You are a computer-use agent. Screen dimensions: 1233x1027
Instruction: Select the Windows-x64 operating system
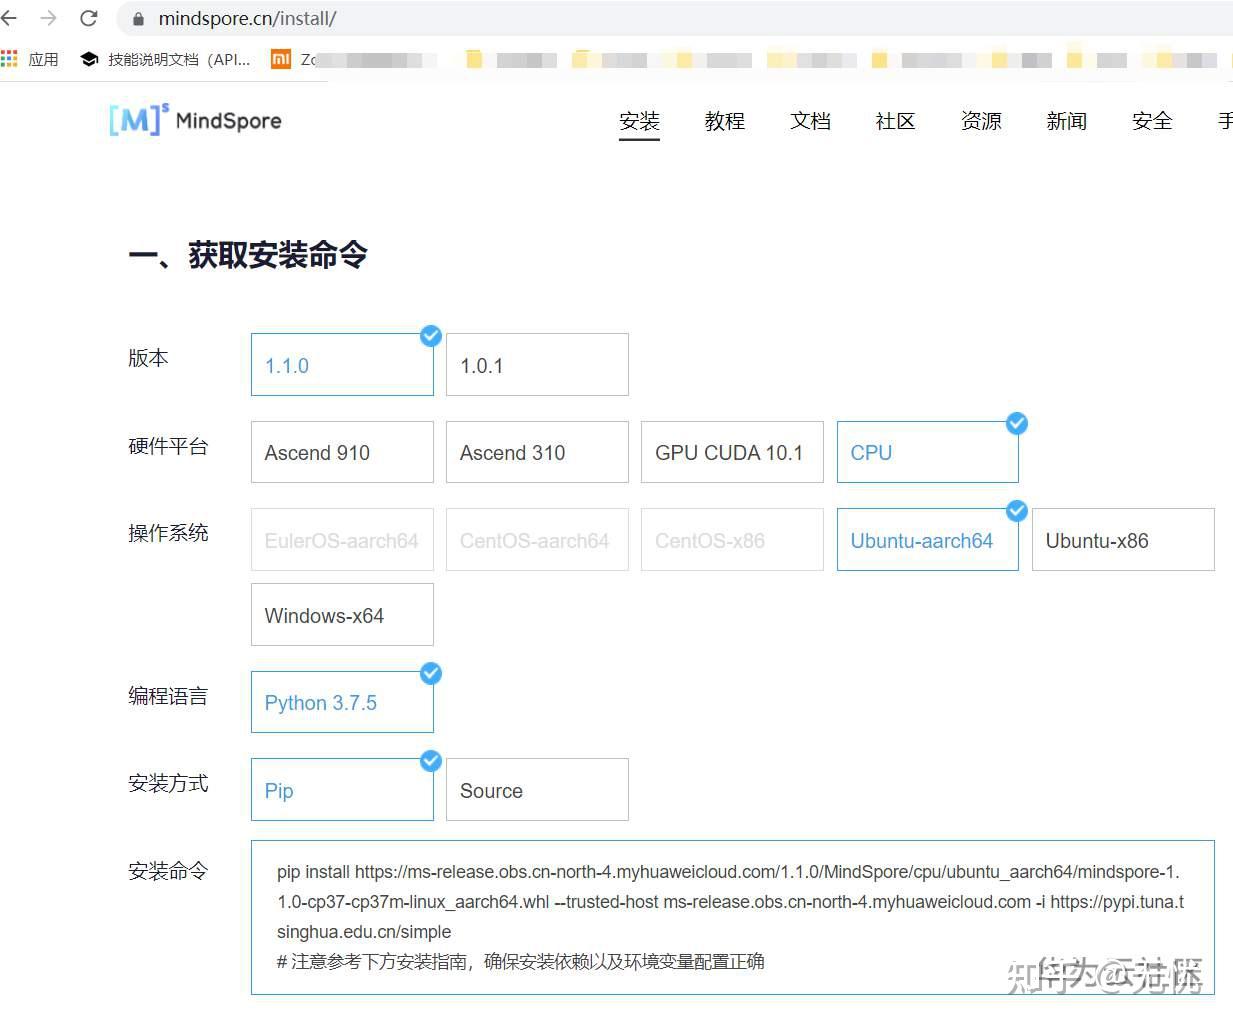pos(342,614)
